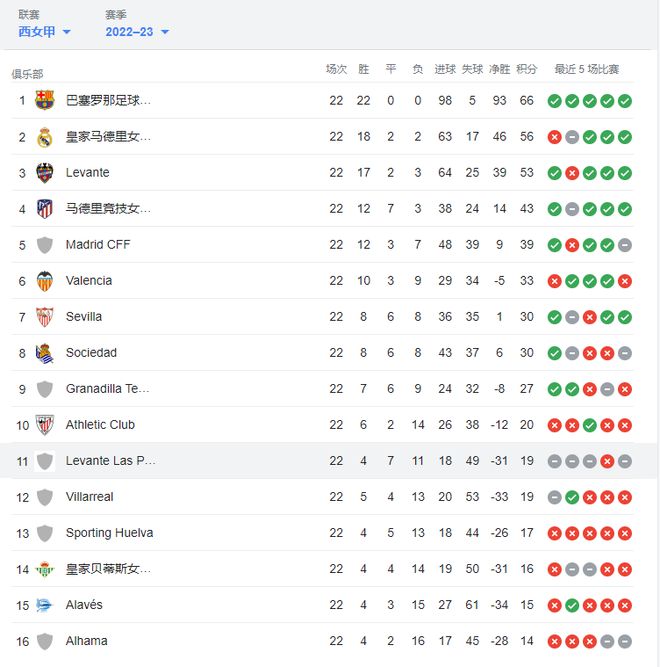Click the 积分 points column header
Viewport: 660px width, 667px height.
coord(526,69)
